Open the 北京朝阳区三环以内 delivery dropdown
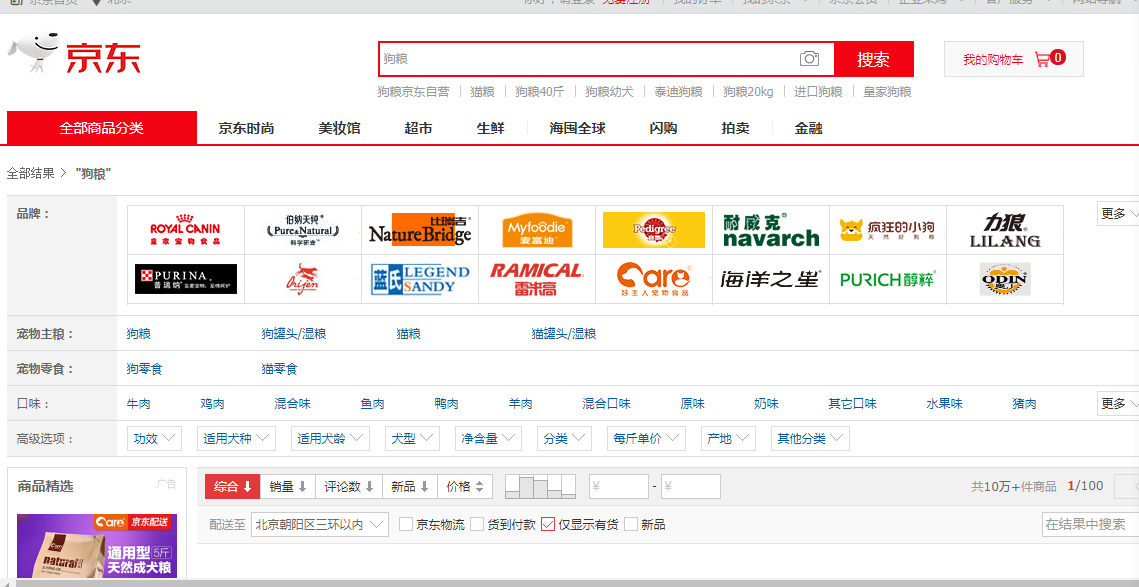The height and width of the screenshot is (587, 1139). [x=320, y=525]
